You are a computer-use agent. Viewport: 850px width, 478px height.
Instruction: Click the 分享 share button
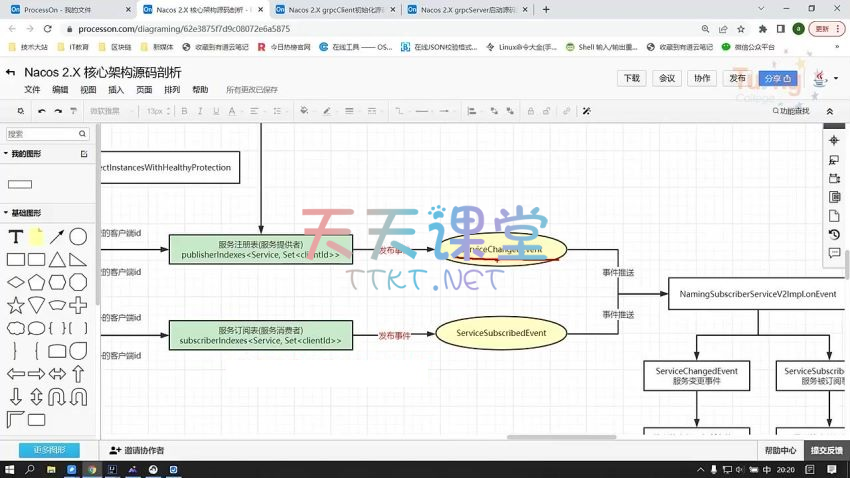tap(777, 78)
